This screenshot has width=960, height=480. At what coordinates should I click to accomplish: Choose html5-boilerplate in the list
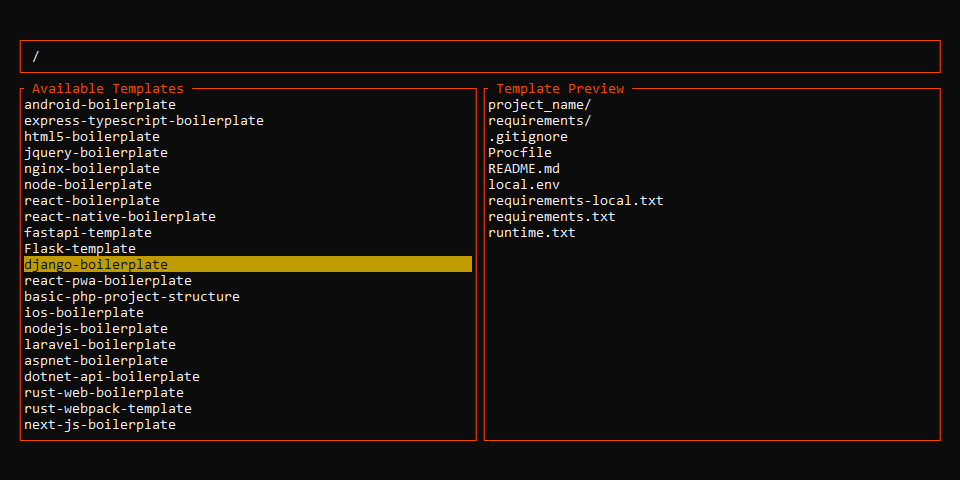[92, 137]
